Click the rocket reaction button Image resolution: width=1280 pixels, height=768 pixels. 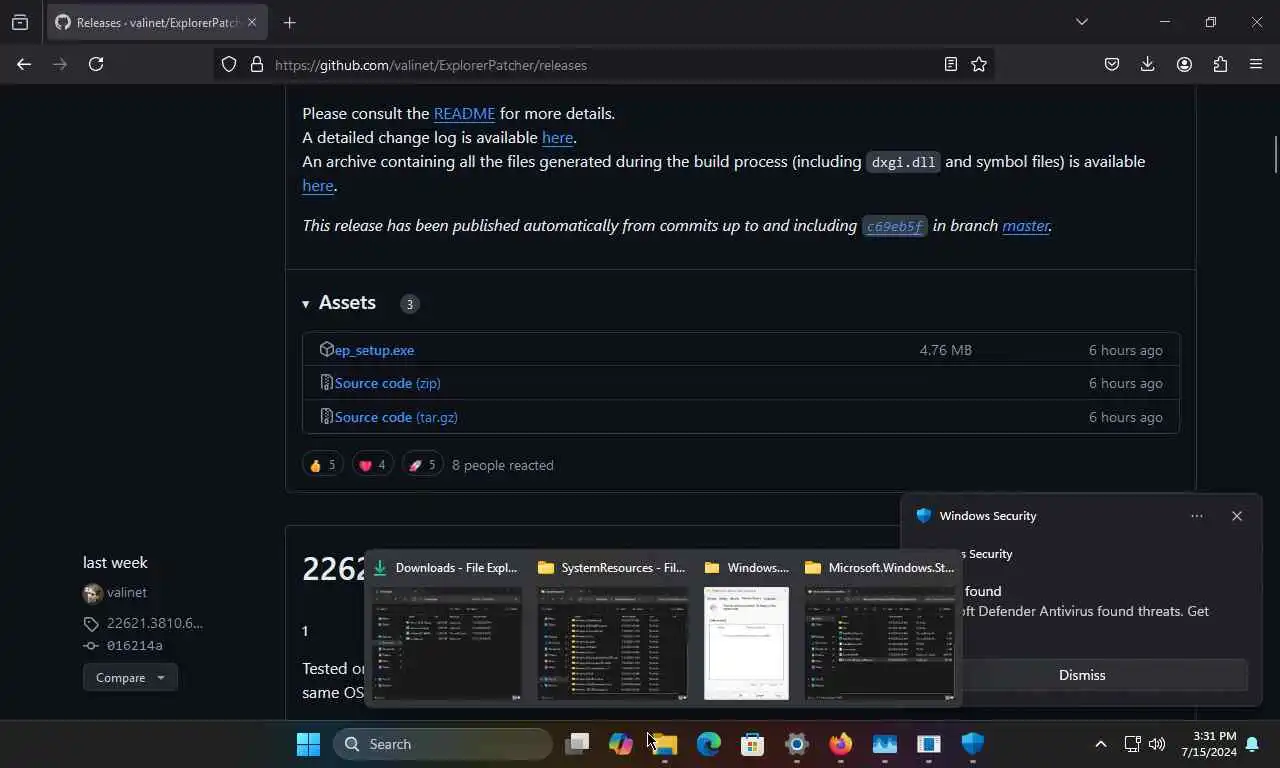[x=422, y=465]
